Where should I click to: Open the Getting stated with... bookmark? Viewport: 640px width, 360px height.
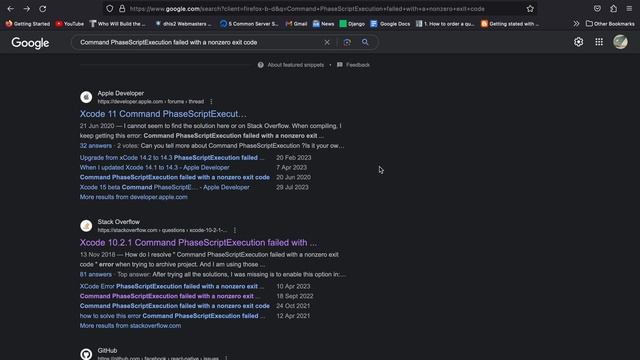(x=510, y=24)
